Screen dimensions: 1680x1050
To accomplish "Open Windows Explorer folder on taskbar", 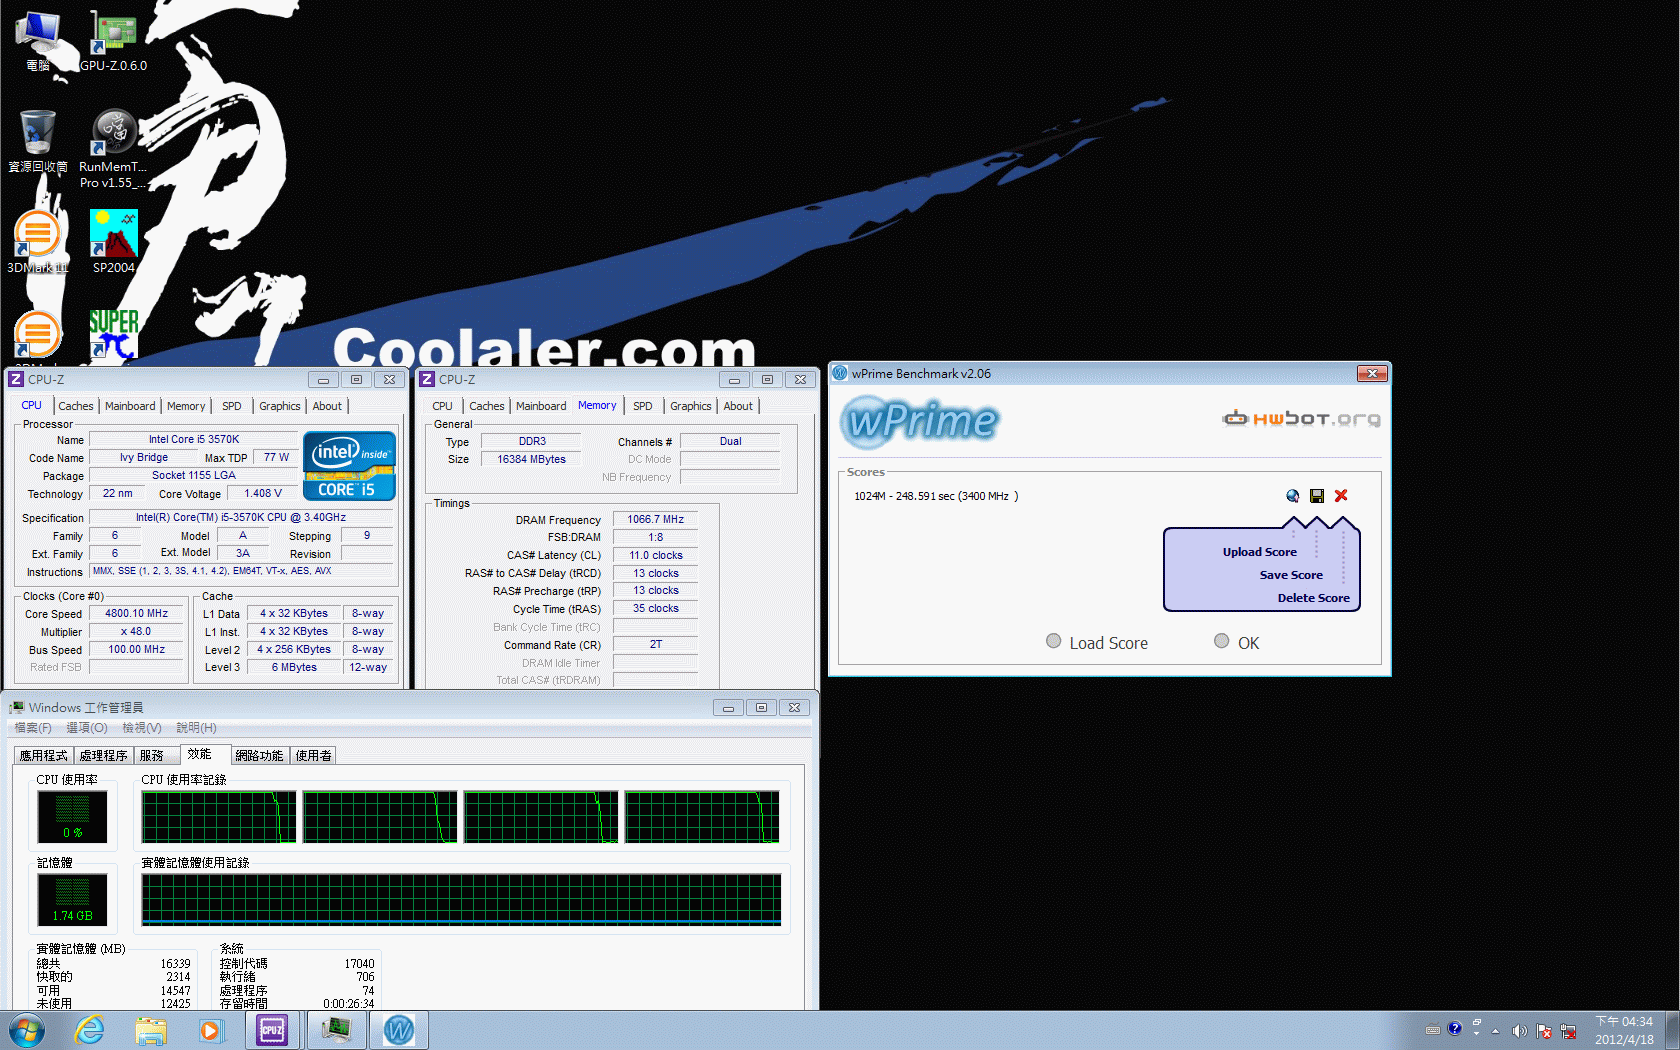I will [151, 1030].
